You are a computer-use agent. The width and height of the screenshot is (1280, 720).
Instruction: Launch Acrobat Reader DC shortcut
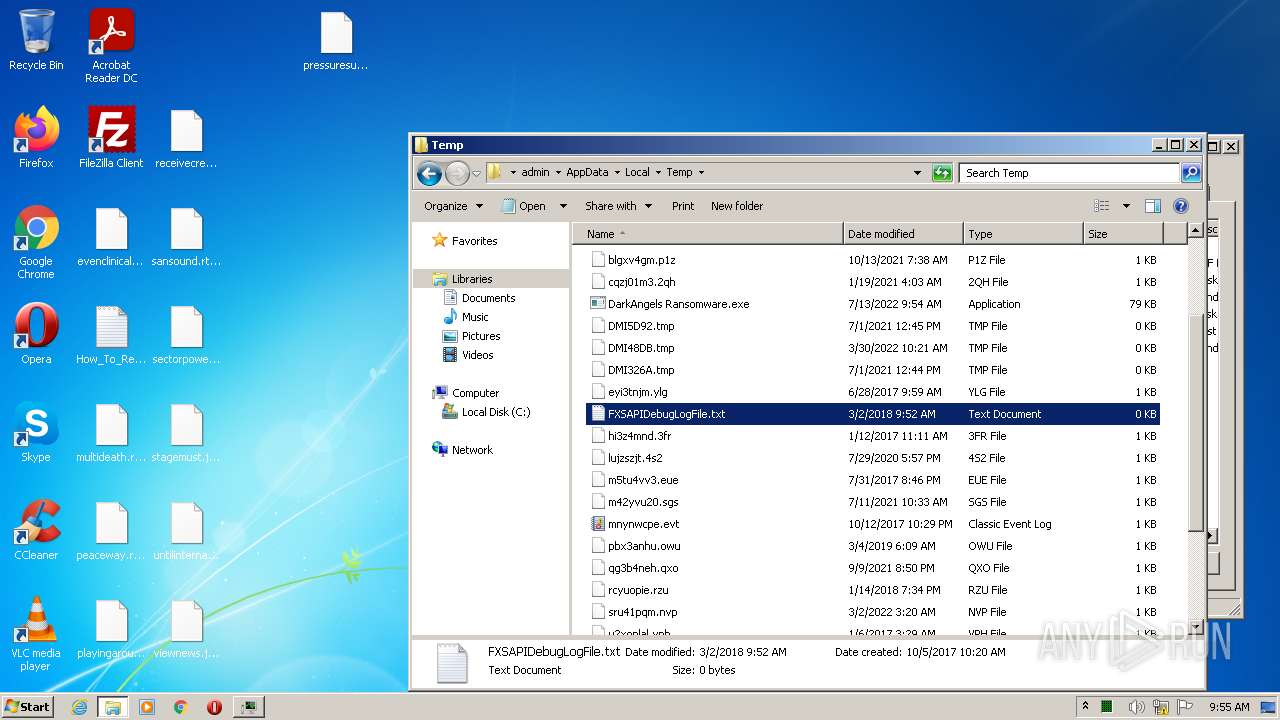pos(111,46)
